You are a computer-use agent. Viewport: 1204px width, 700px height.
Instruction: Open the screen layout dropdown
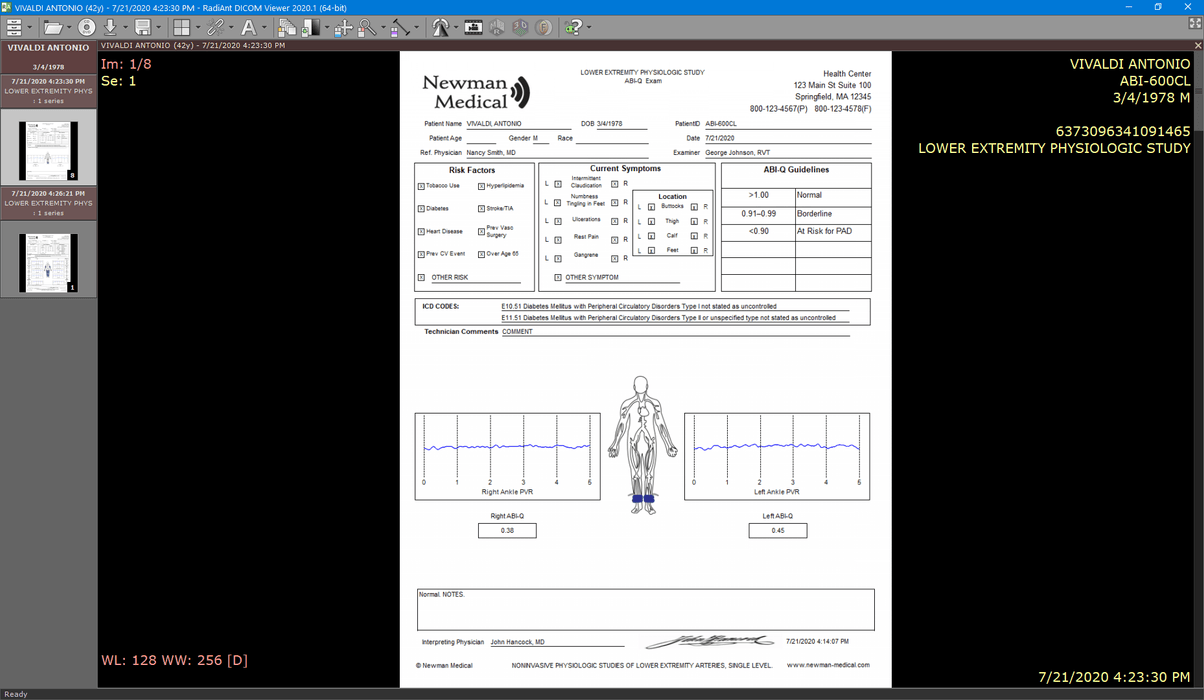pyautogui.click(x=196, y=27)
